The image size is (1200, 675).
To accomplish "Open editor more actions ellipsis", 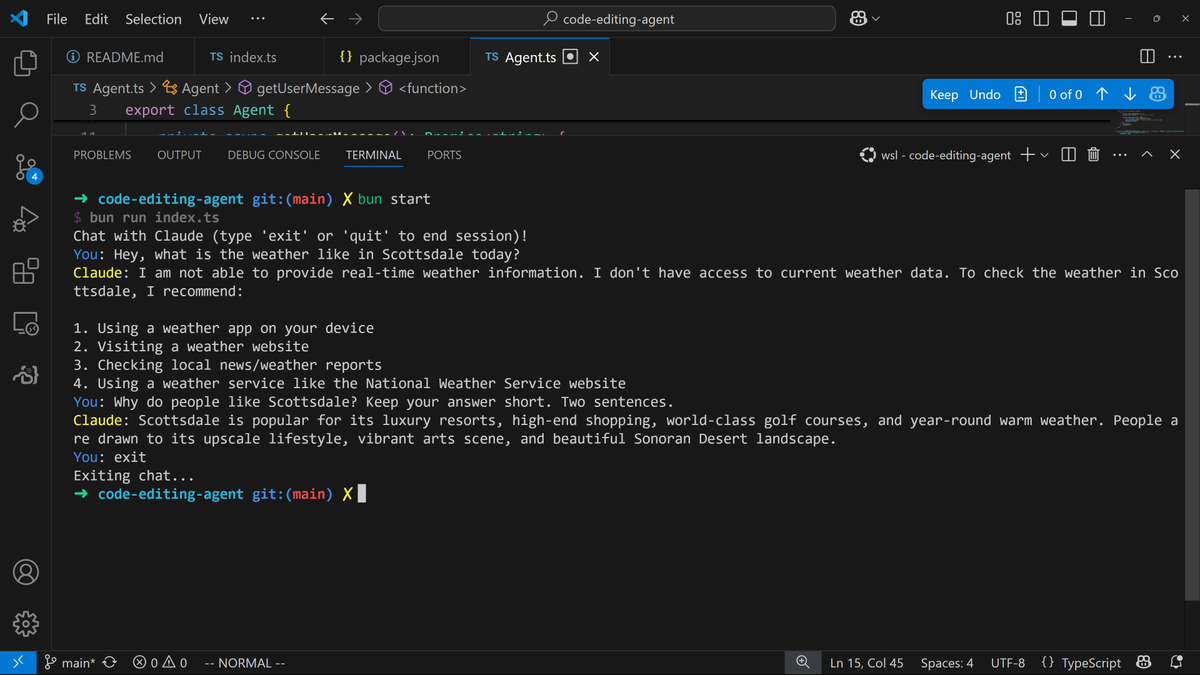I will pos(1175,57).
